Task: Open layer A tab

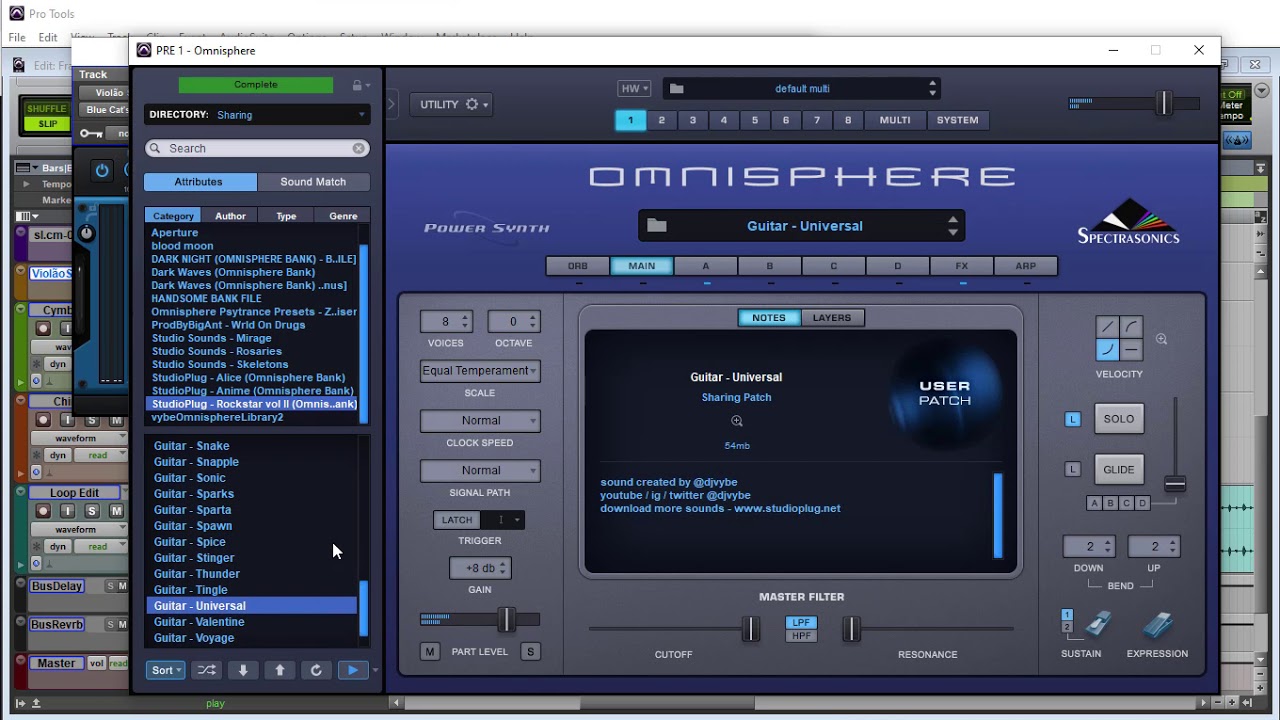Action: 706,266
